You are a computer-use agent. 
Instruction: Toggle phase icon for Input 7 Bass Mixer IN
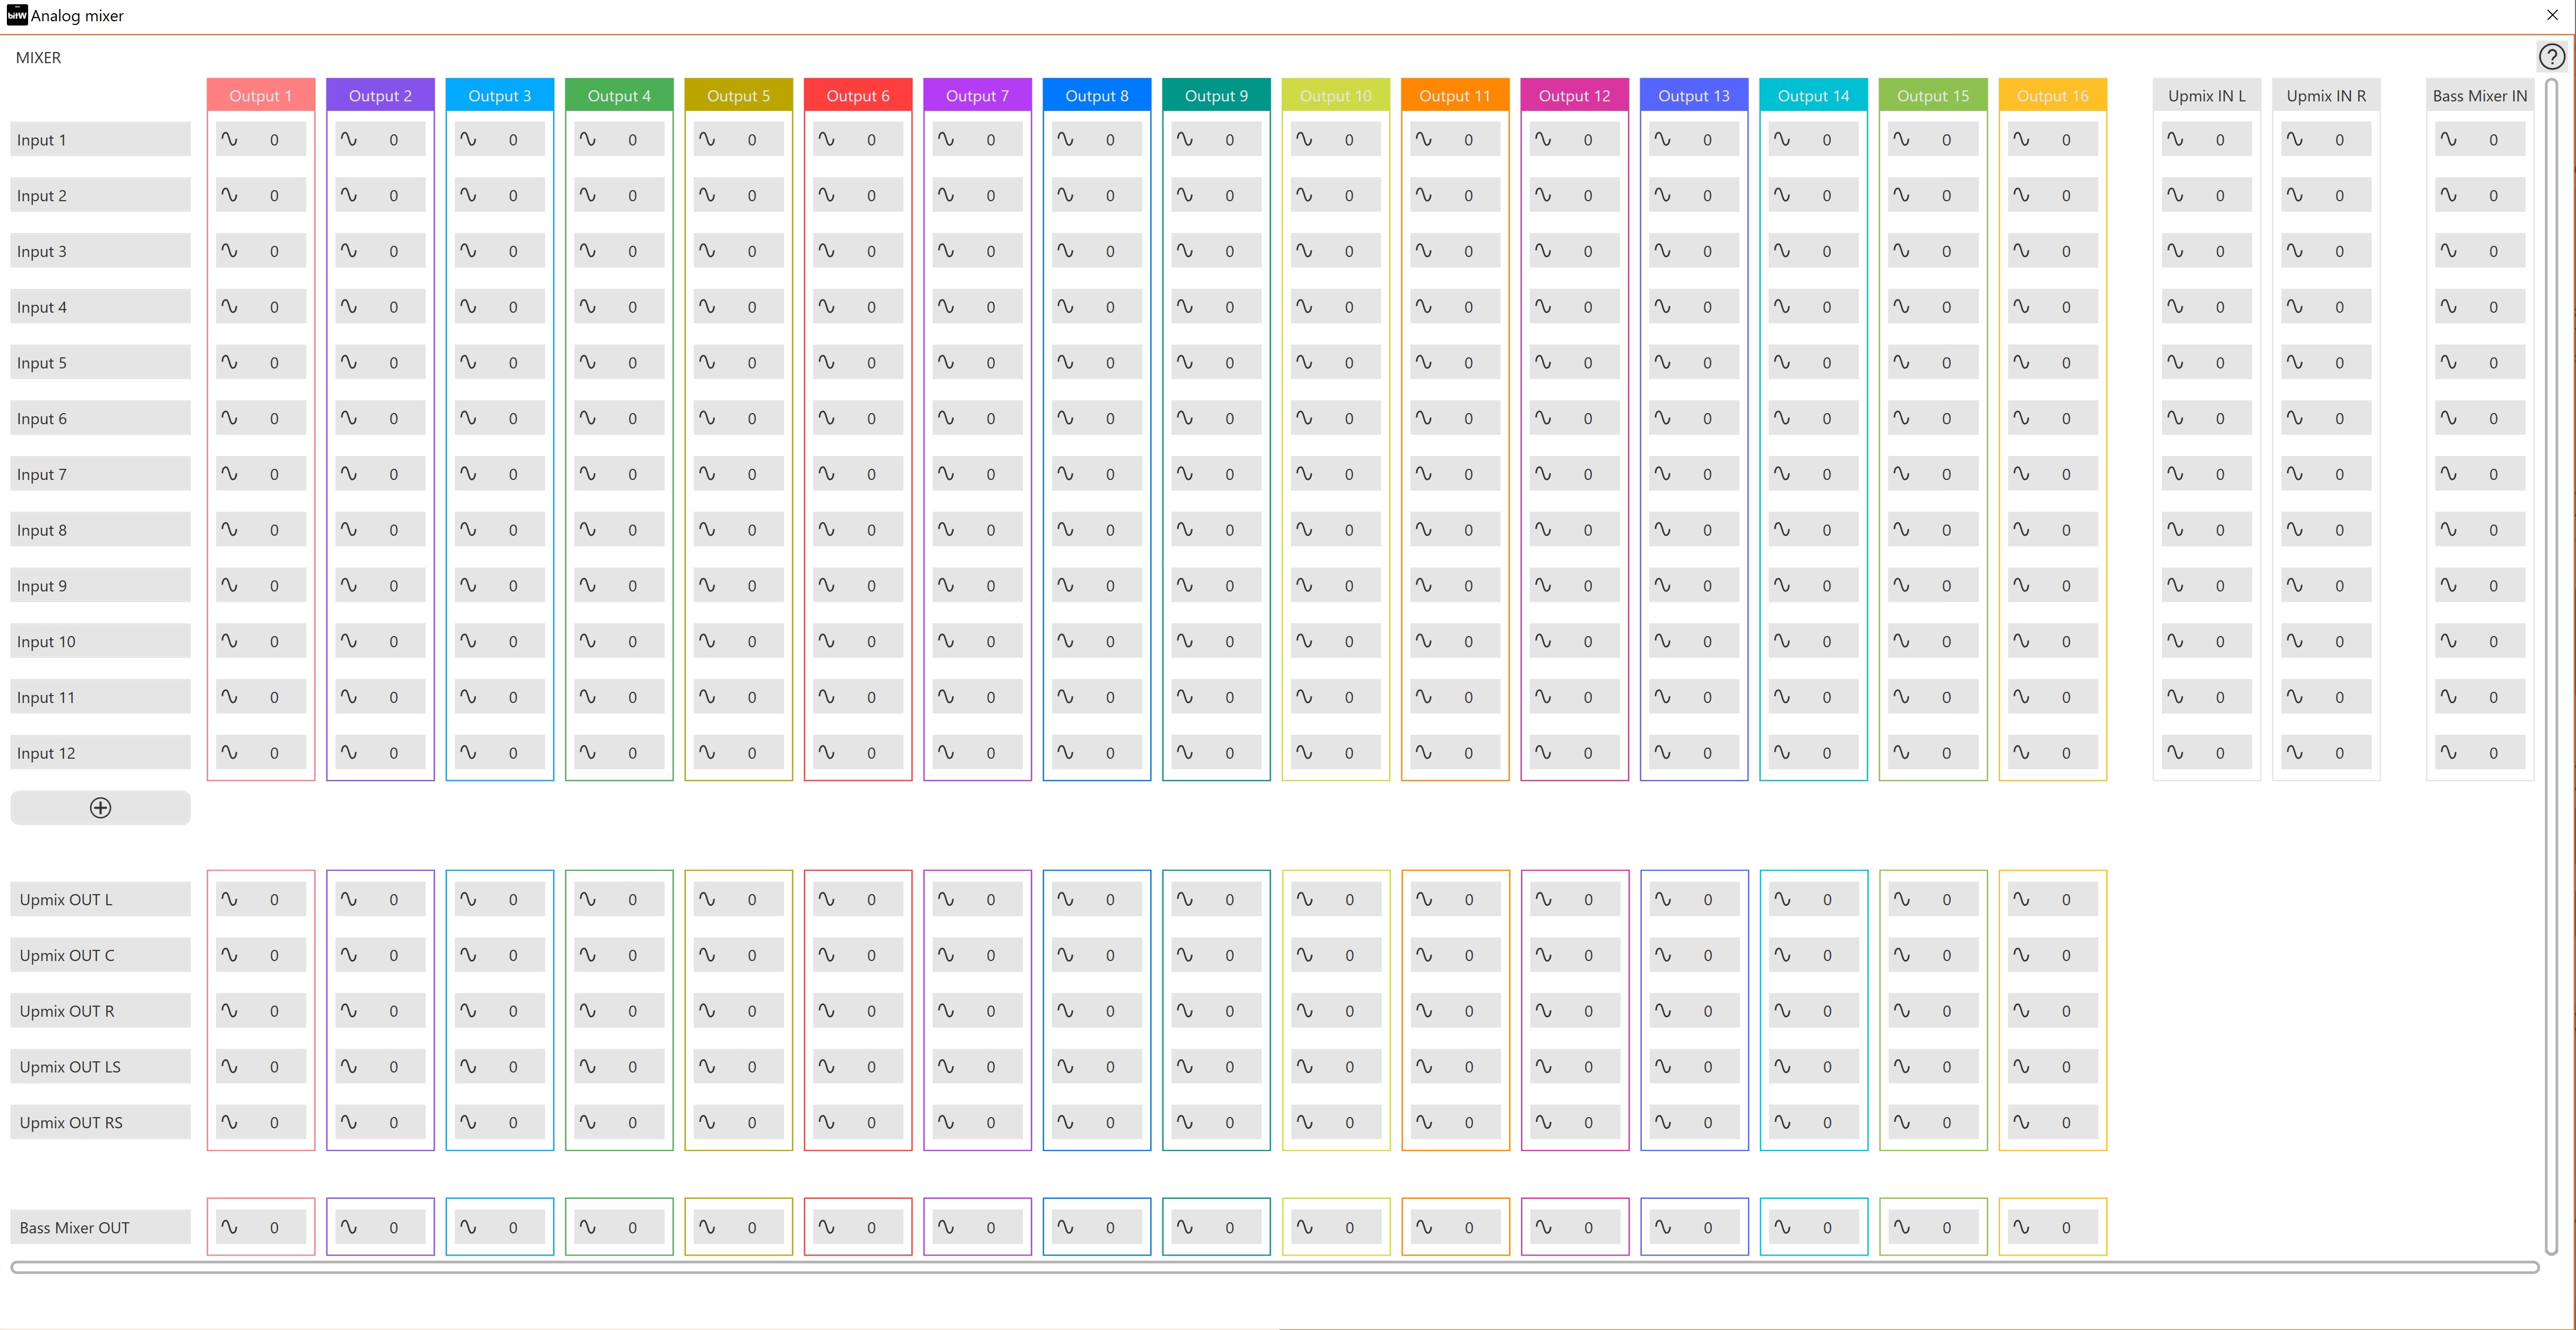pos(2448,474)
